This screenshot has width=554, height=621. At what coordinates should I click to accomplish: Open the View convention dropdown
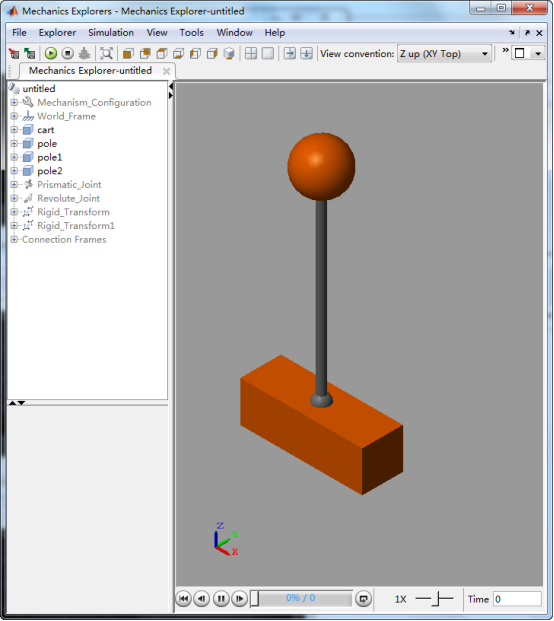(x=444, y=53)
